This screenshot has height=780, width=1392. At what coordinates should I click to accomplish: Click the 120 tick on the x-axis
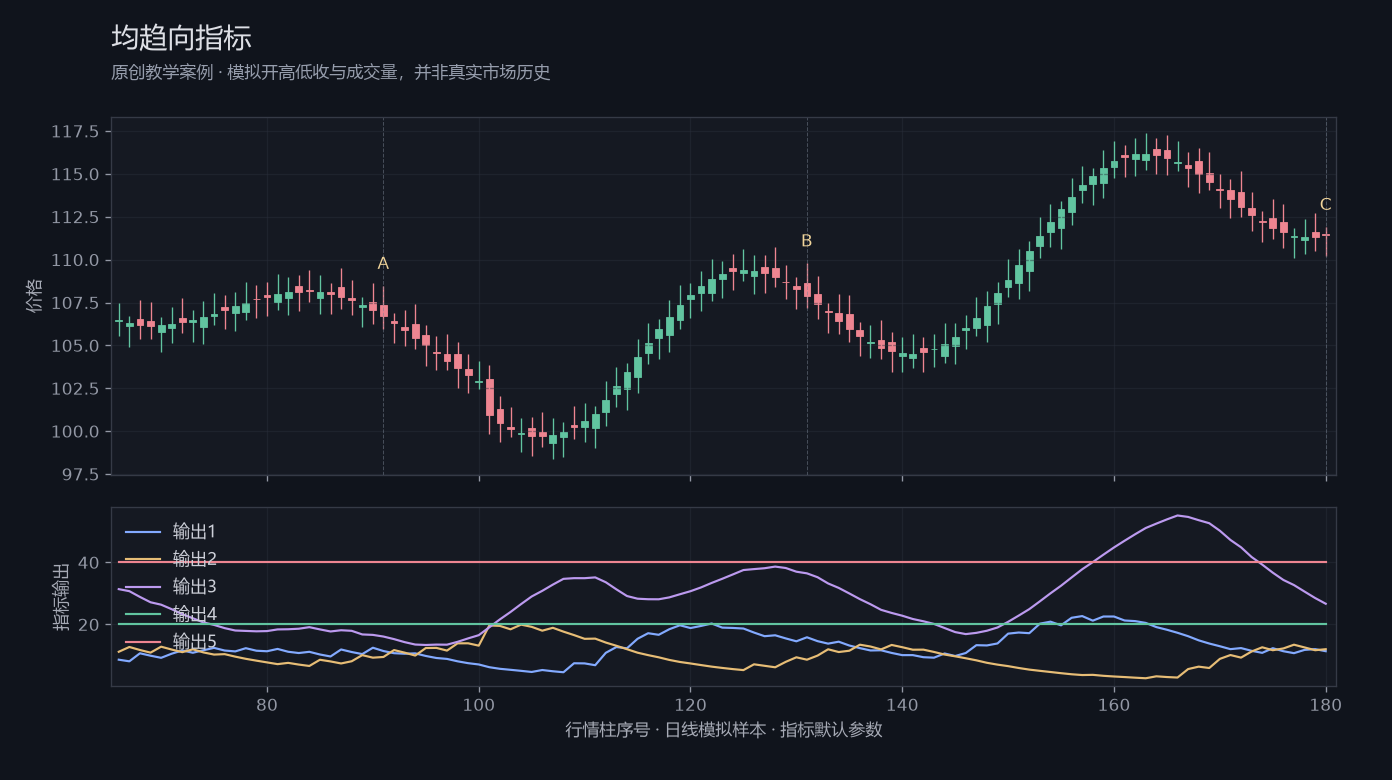[690, 703]
